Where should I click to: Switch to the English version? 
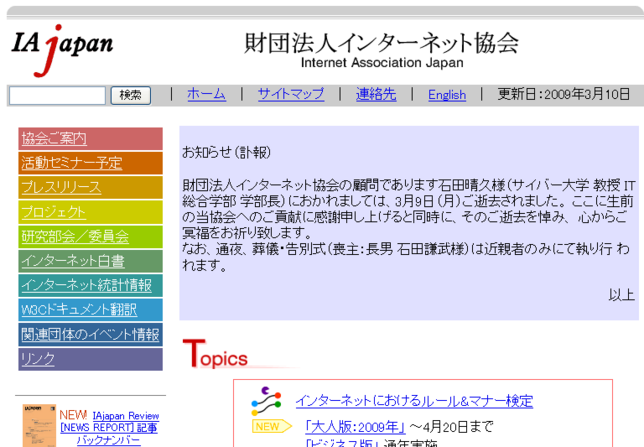click(447, 95)
